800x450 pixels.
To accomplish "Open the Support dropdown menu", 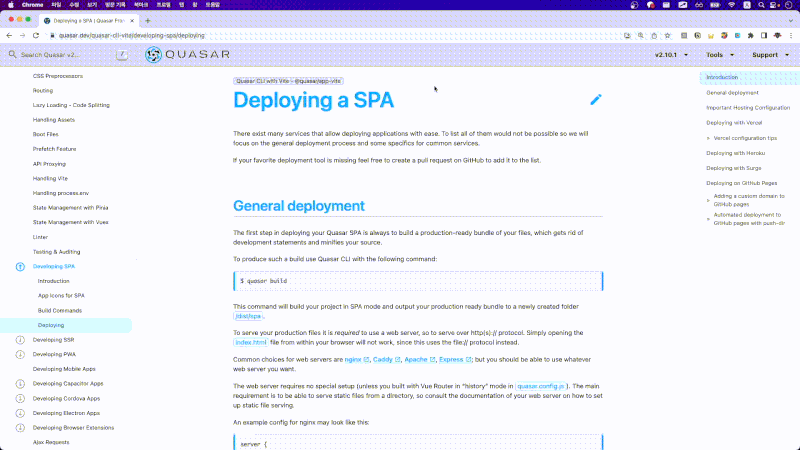I will click(x=770, y=55).
